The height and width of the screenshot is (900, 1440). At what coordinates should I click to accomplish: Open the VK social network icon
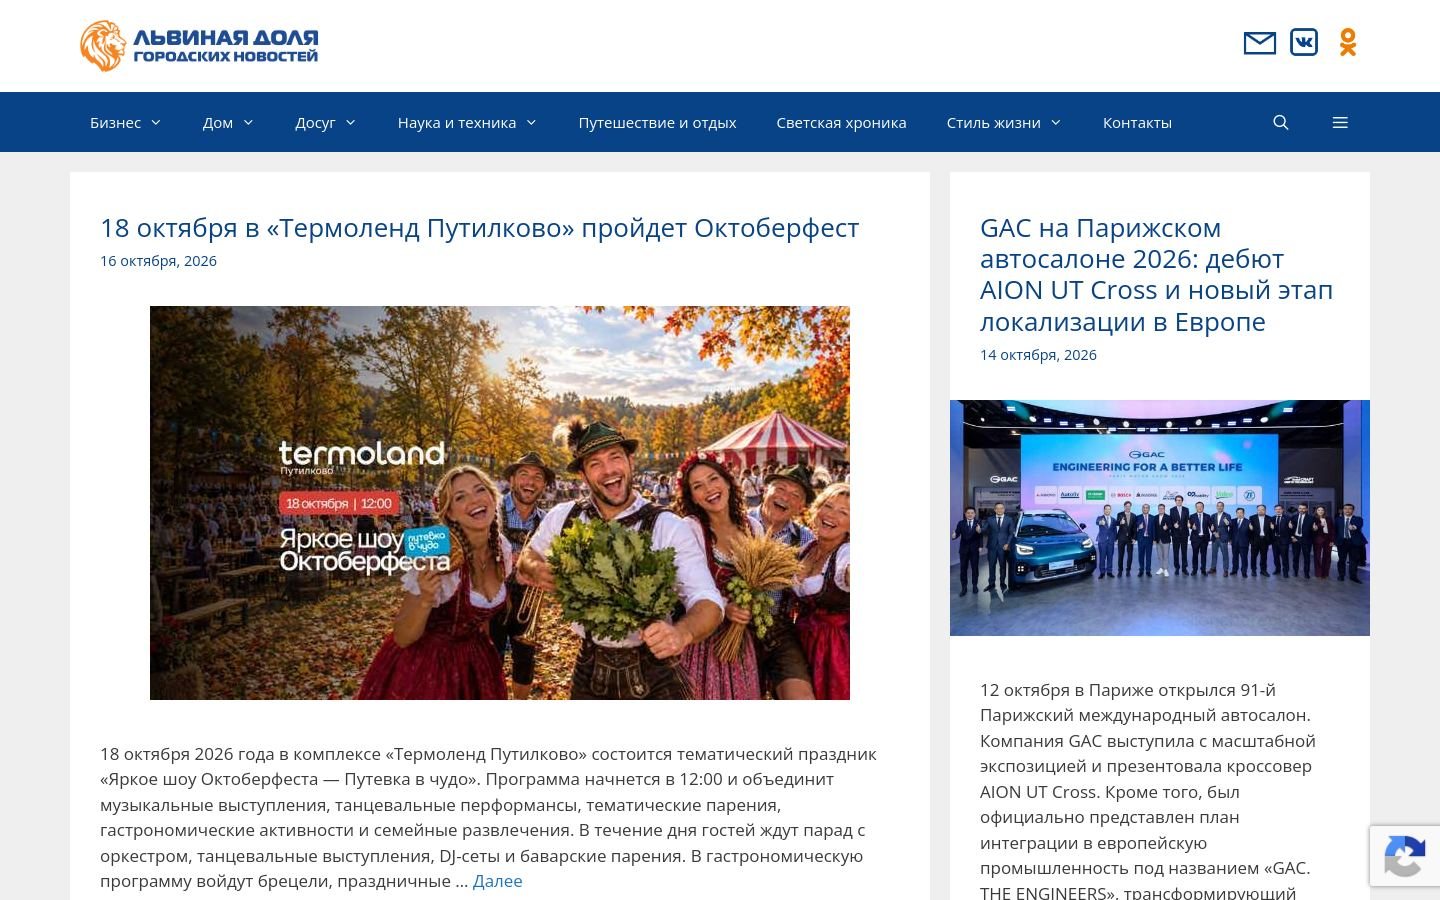(x=1304, y=42)
